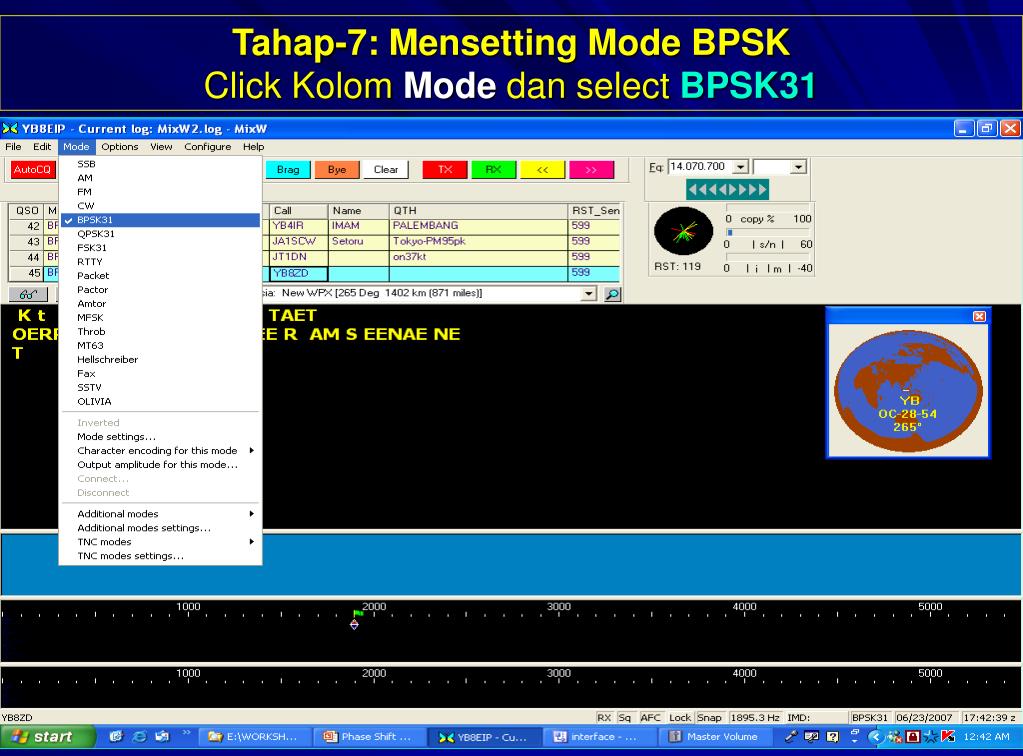Open the E:\WORKSH… folder from taskbar
1023x756 pixels.
click(x=254, y=736)
